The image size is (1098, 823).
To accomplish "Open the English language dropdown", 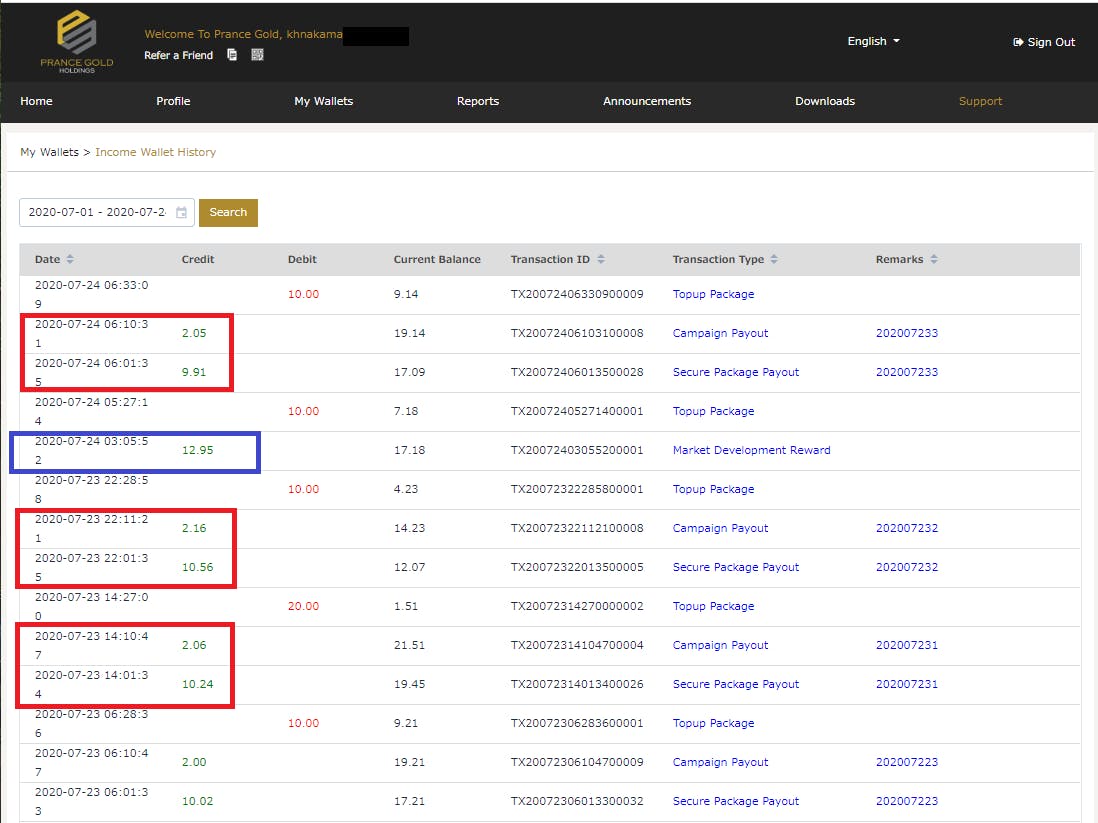I will pos(873,41).
